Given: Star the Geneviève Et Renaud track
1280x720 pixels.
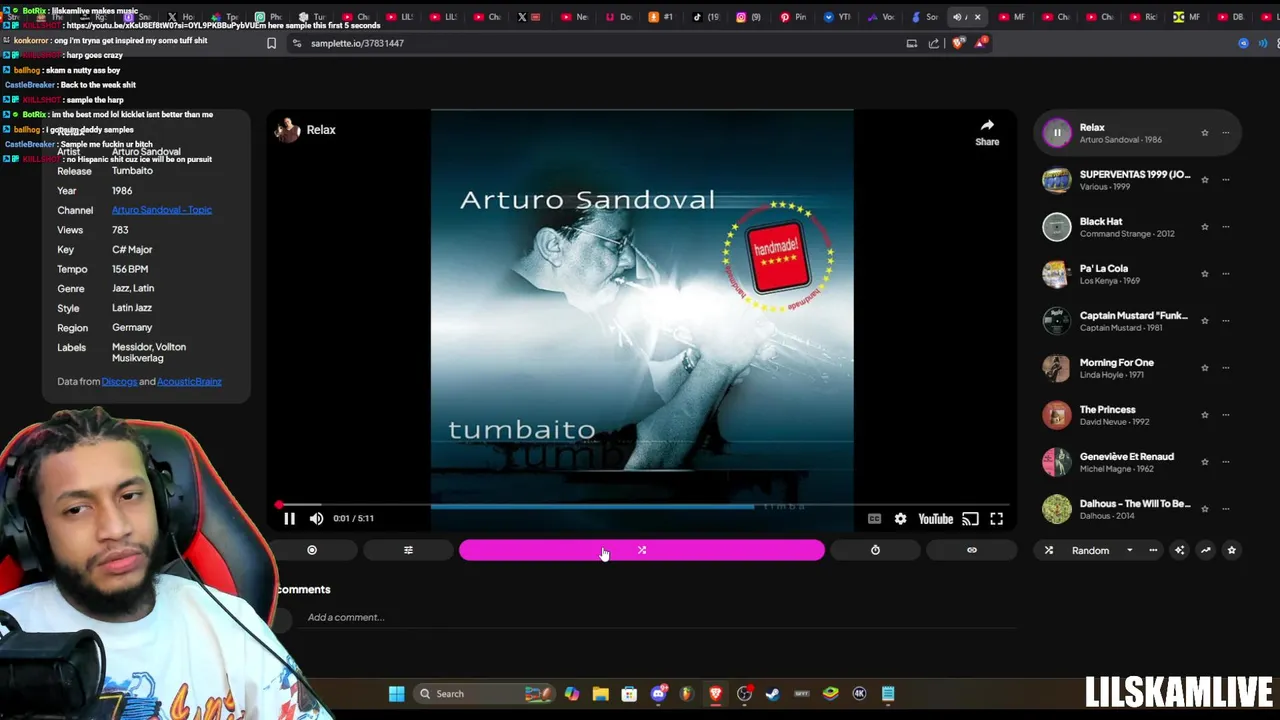Looking at the screenshot, I should click(1204, 462).
